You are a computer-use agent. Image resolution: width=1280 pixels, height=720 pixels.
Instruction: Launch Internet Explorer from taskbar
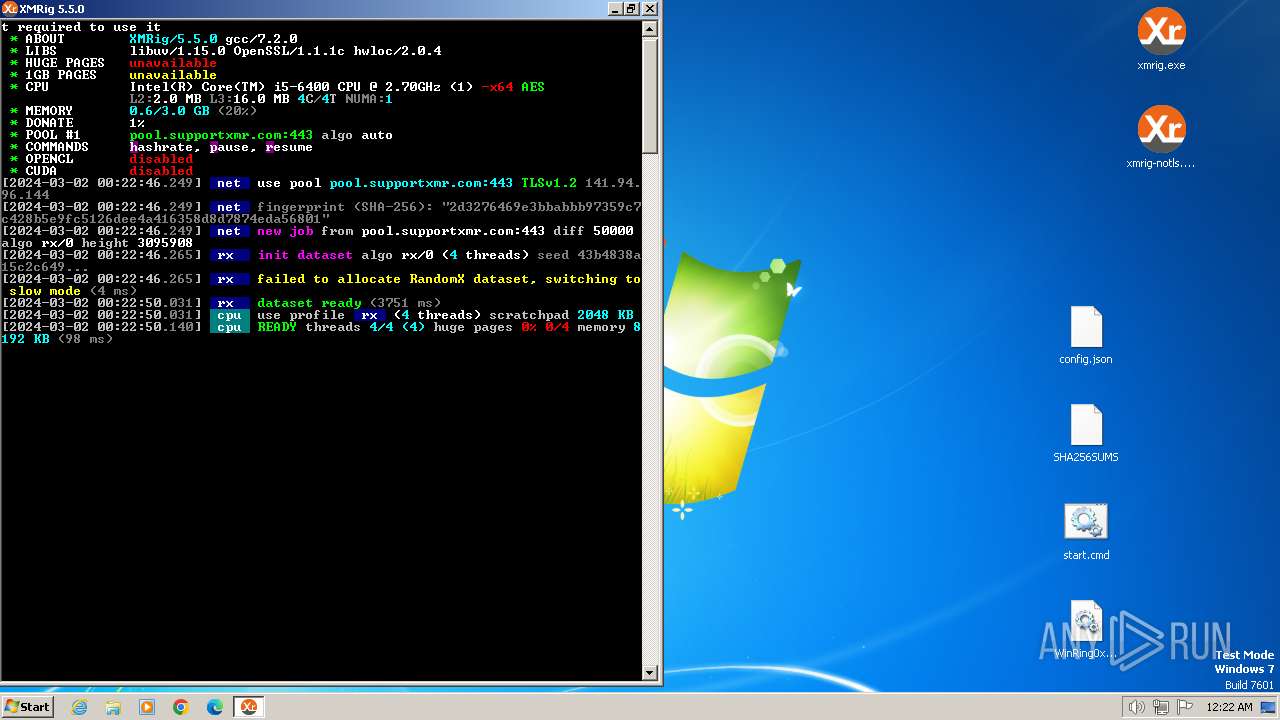(x=80, y=707)
